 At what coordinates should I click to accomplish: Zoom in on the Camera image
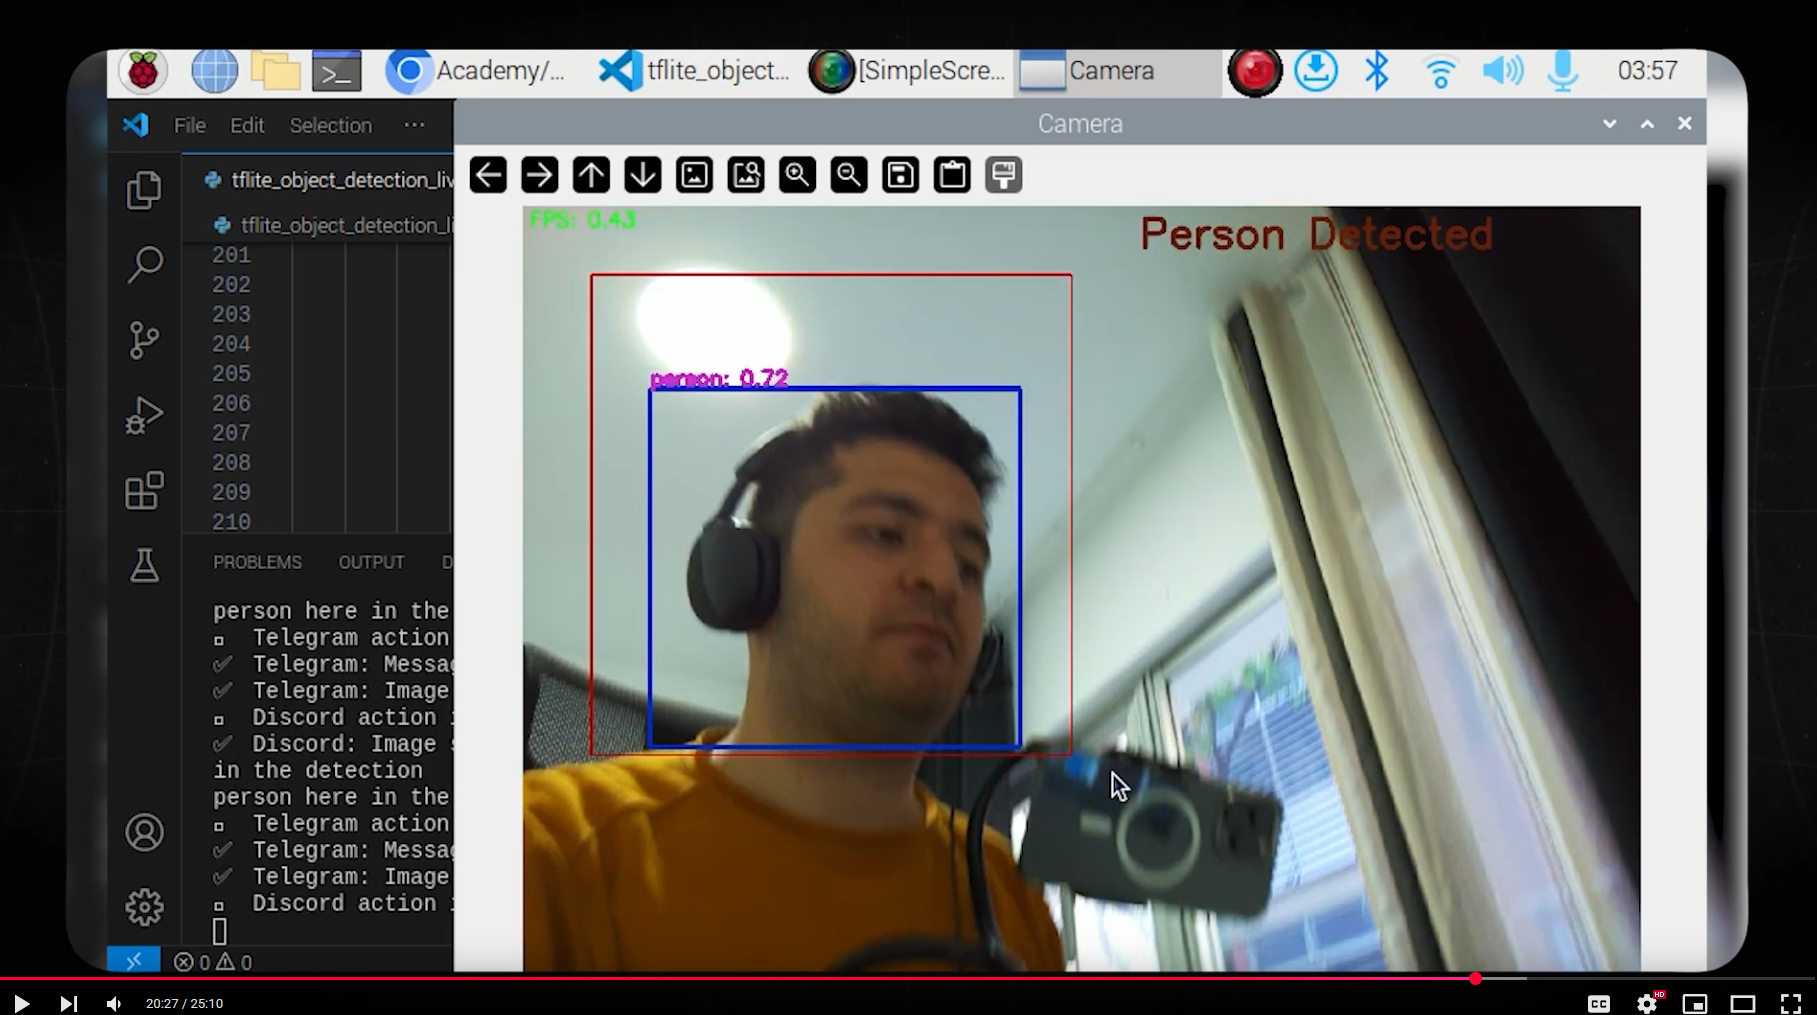(797, 175)
